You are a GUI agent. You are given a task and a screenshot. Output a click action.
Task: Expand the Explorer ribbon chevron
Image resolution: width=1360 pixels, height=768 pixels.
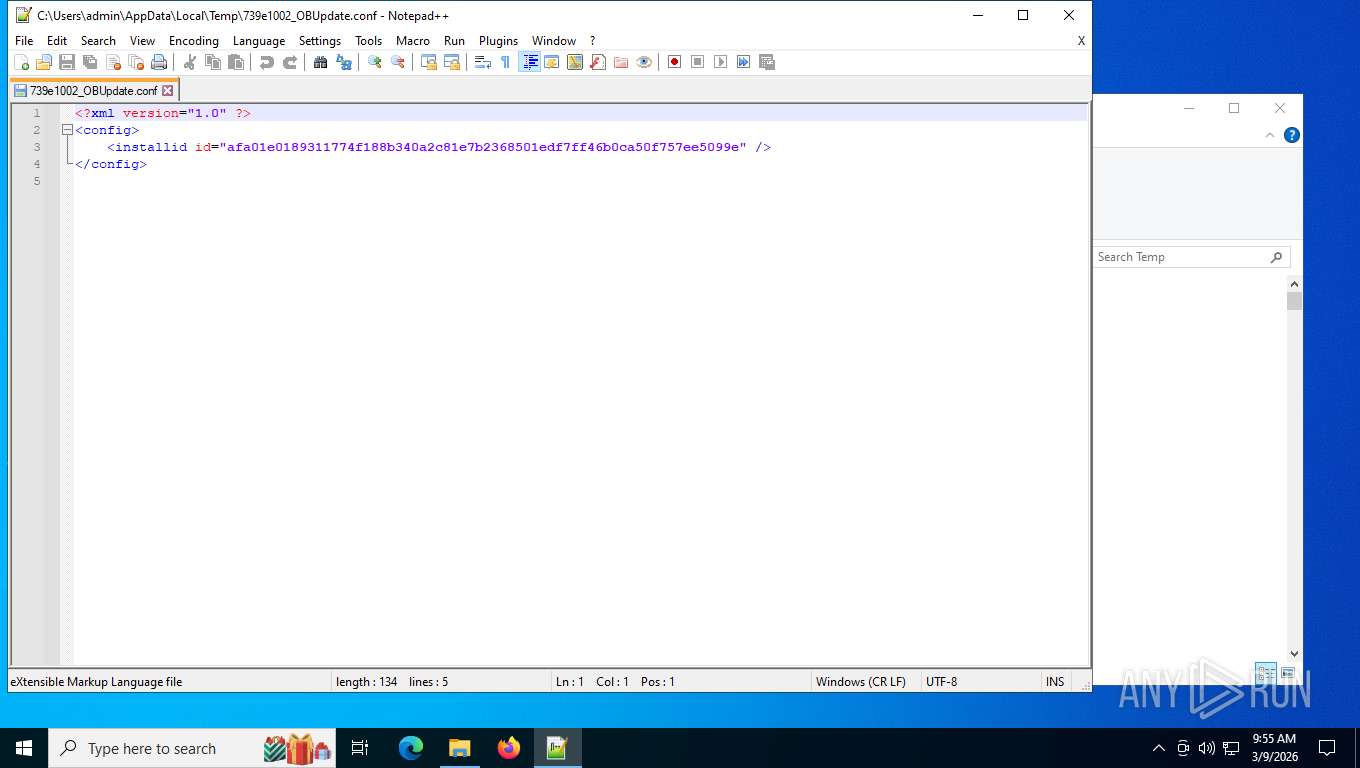coord(1270,135)
